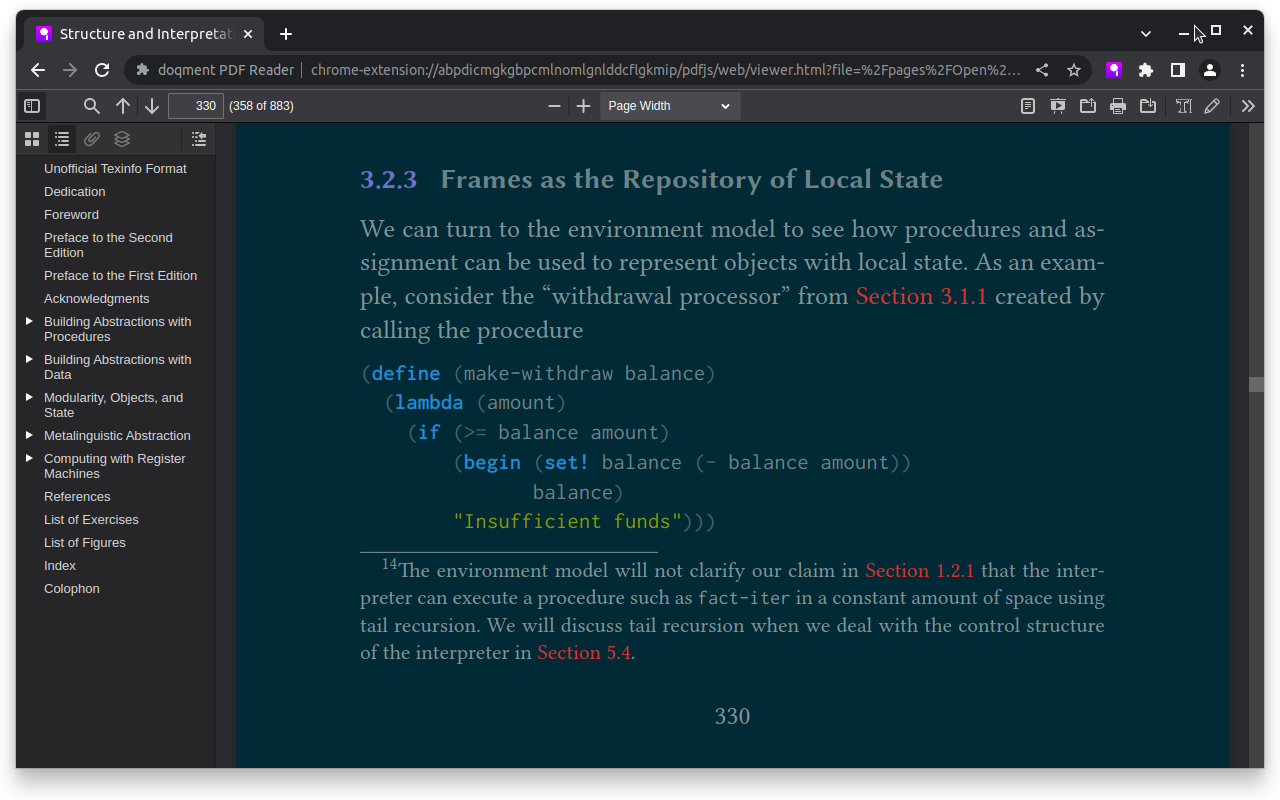
Task: Switch sidebar to thumbnails view
Action: (x=32, y=139)
